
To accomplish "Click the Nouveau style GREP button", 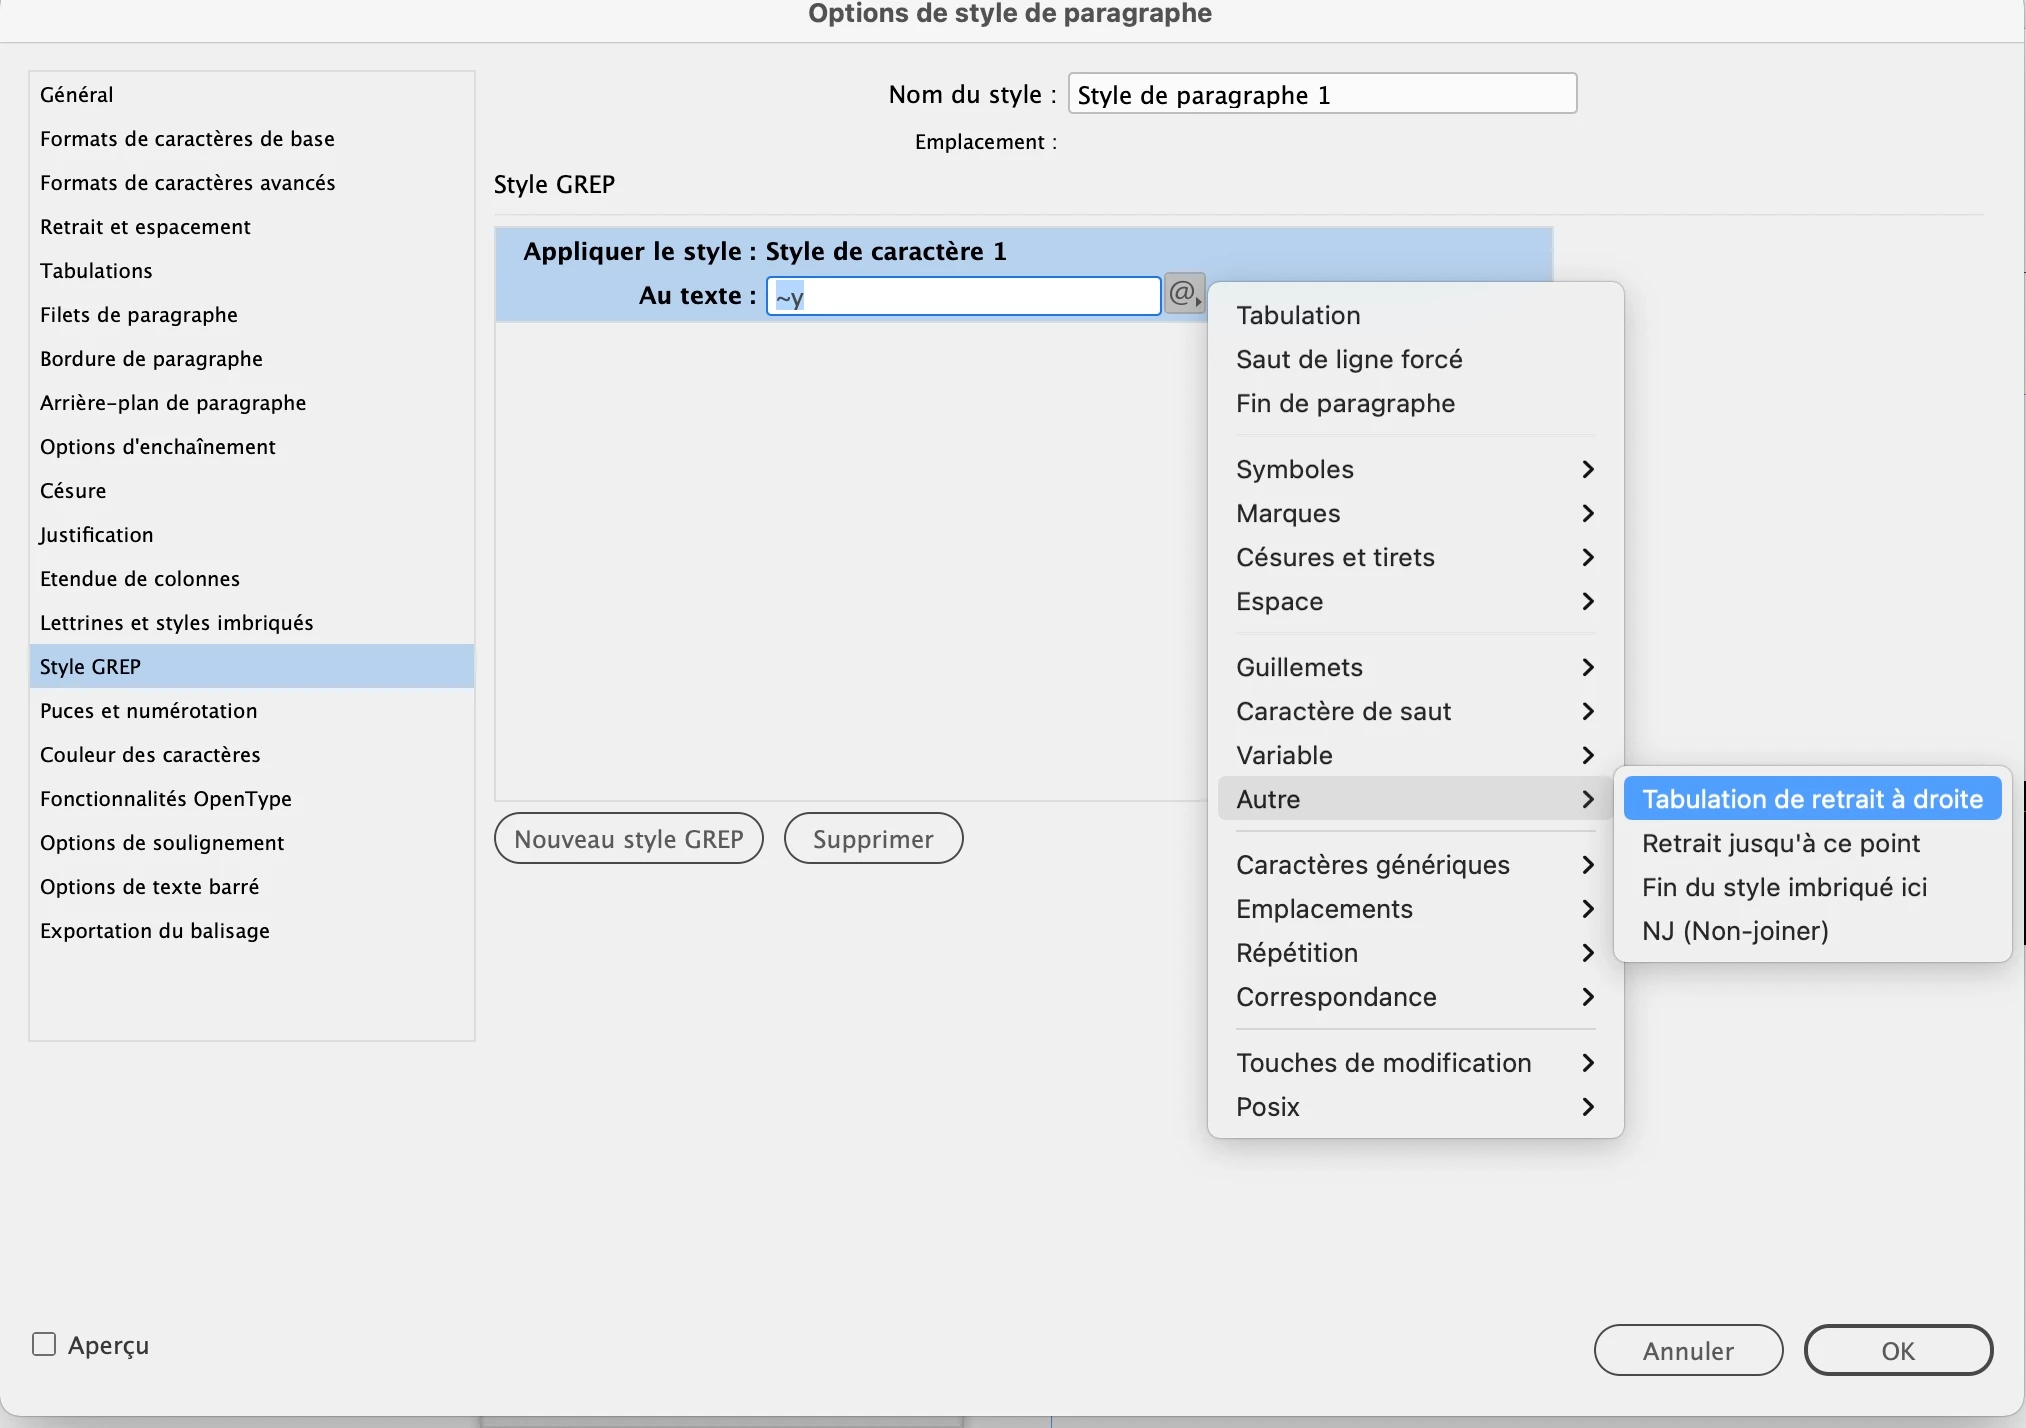I will pyautogui.click(x=628, y=839).
